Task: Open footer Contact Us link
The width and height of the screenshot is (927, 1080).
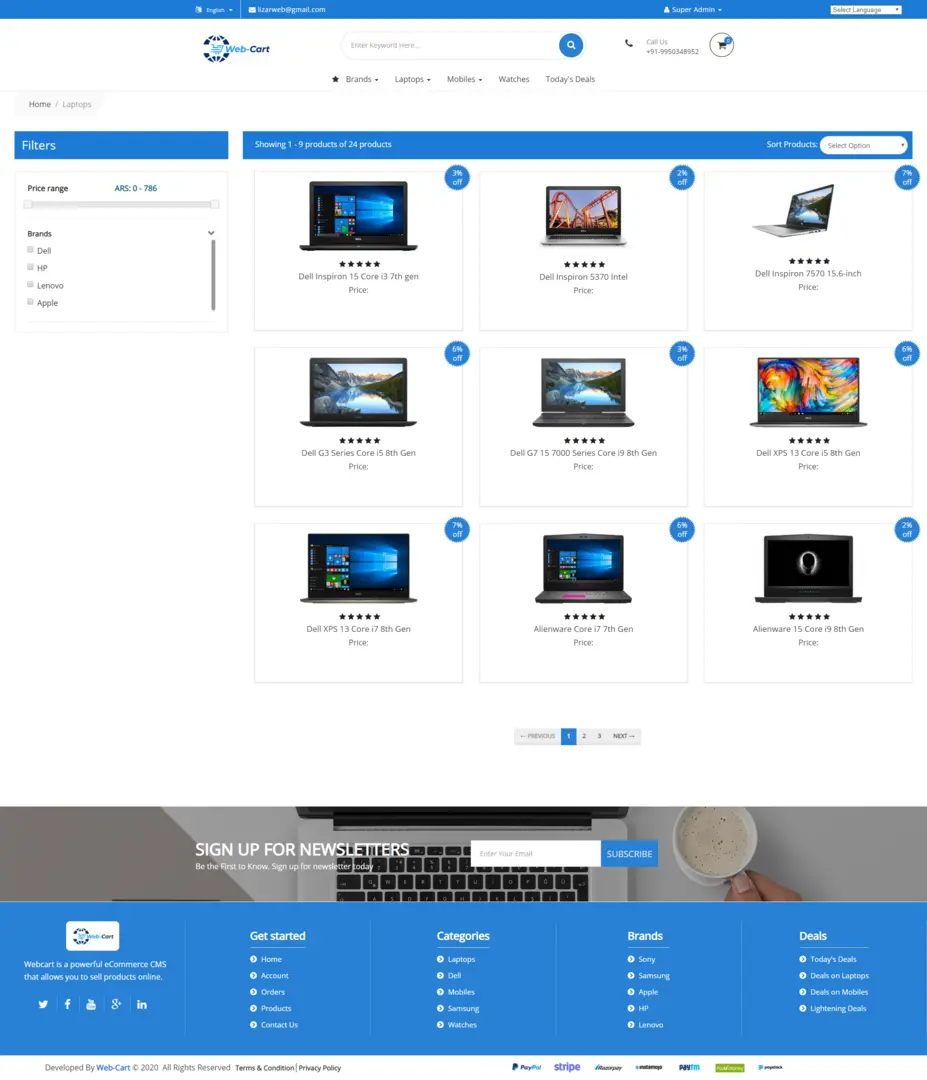Action: coord(279,1025)
